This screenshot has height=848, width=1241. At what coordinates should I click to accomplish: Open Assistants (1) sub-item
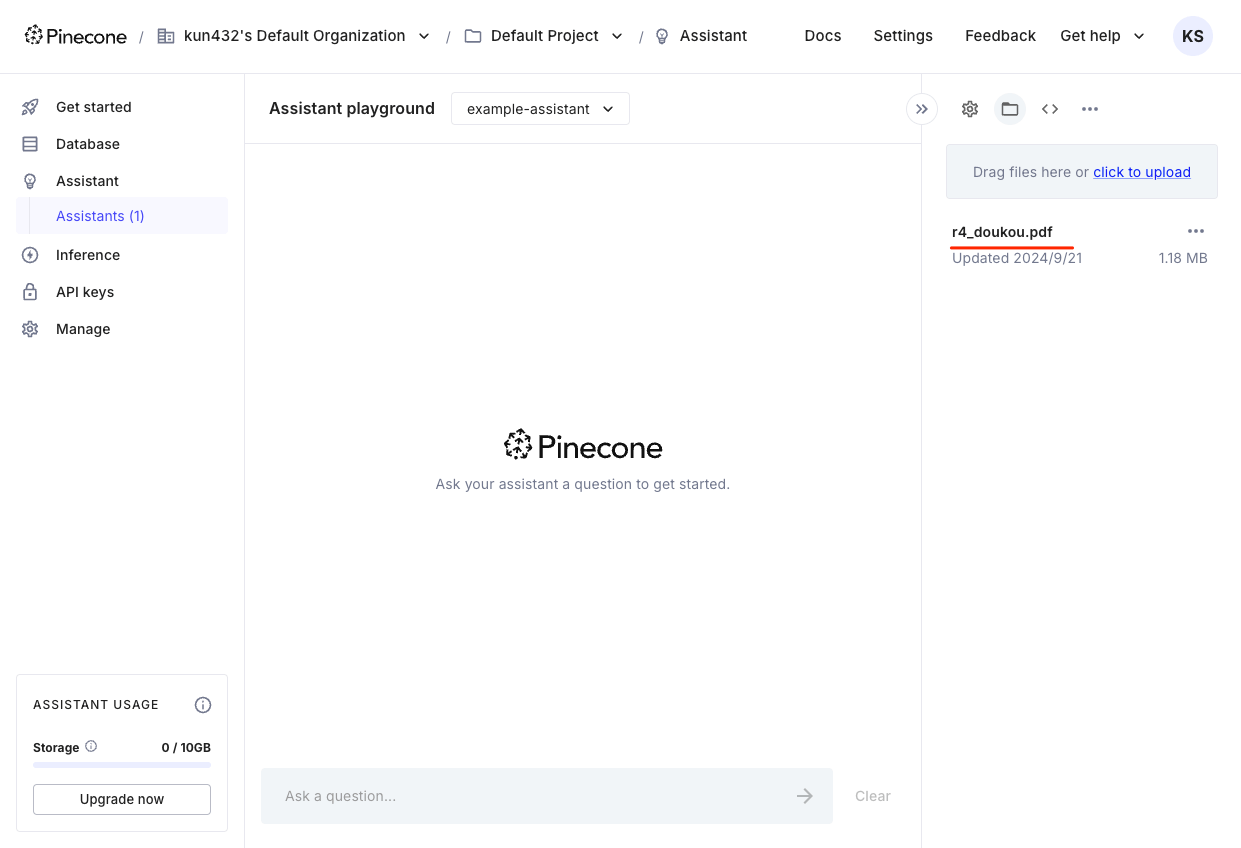pos(100,216)
